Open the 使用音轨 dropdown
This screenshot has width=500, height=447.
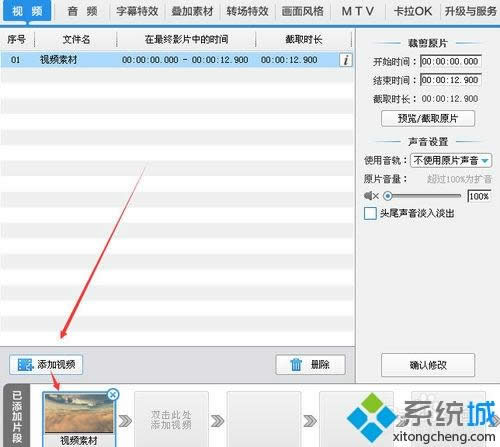(451, 160)
